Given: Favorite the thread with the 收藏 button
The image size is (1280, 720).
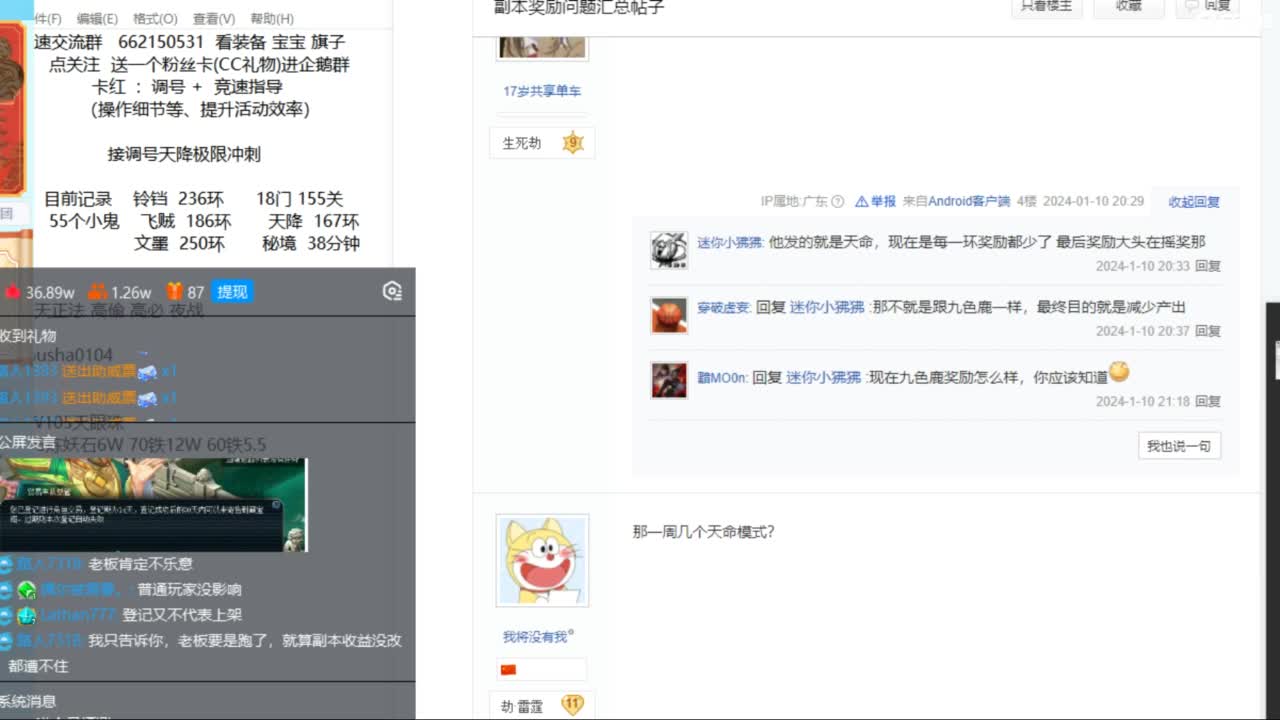Looking at the screenshot, I should (x=1129, y=9).
